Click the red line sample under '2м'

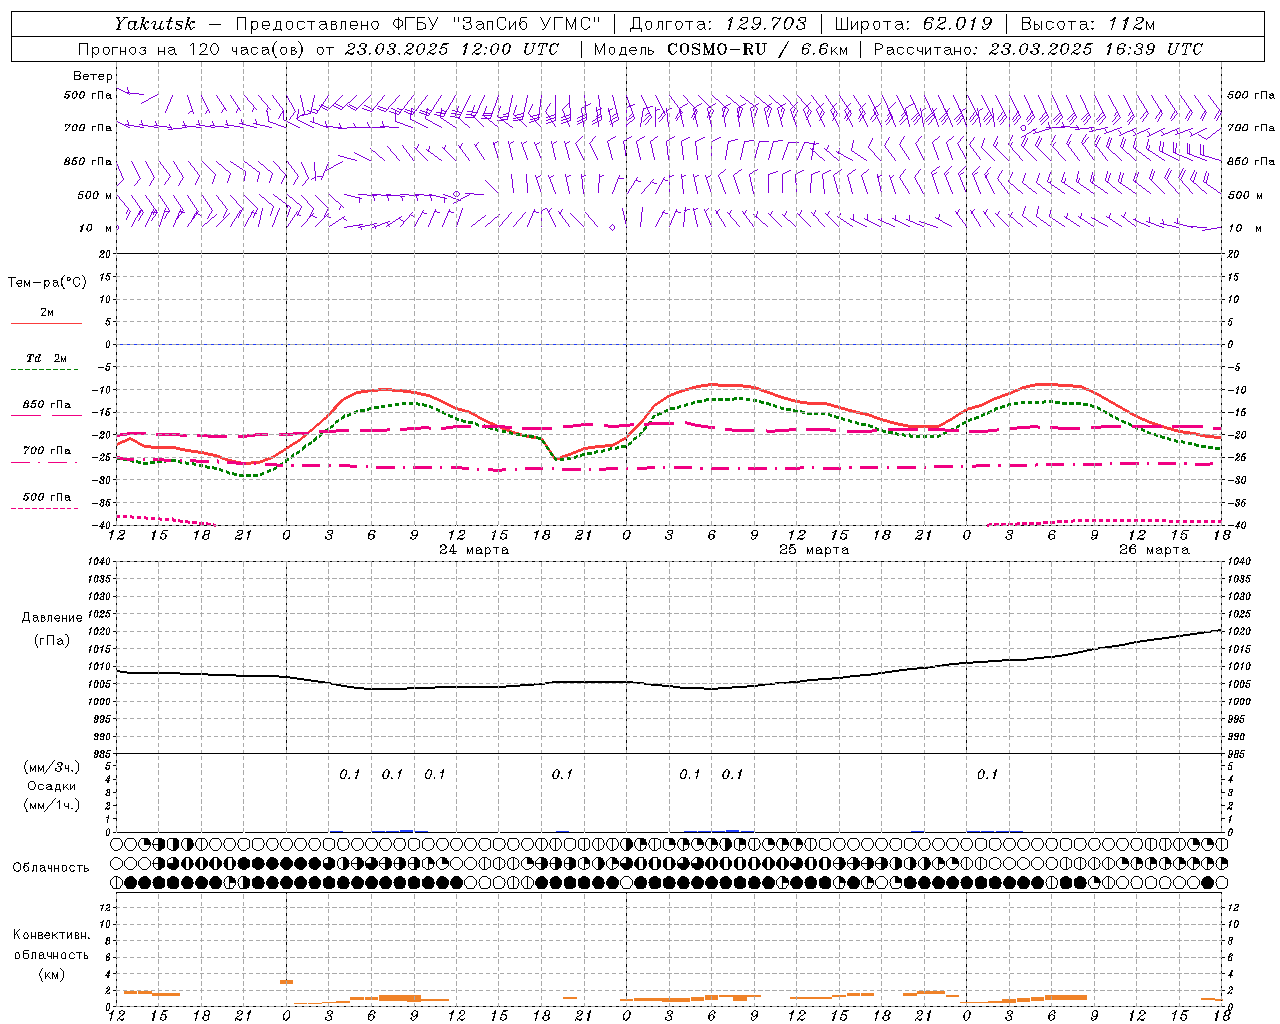(46, 324)
